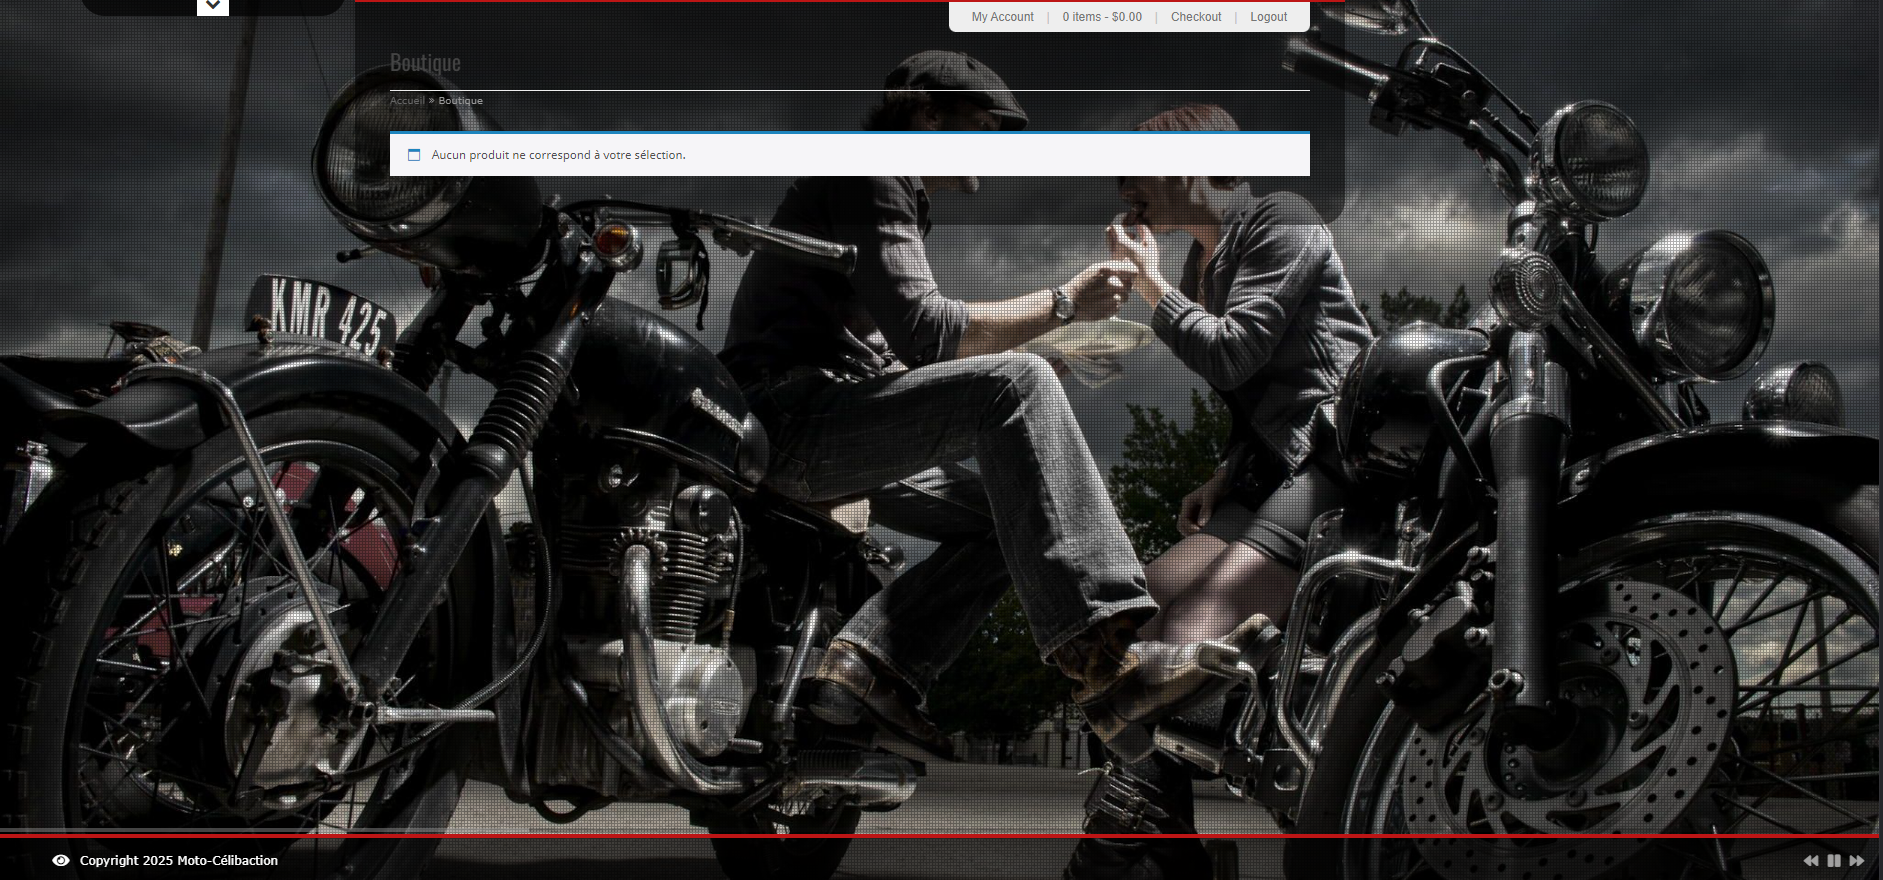Screen dimensions: 1883x880
Task: Toggle the eye icon near the copyright
Action: tap(61, 860)
